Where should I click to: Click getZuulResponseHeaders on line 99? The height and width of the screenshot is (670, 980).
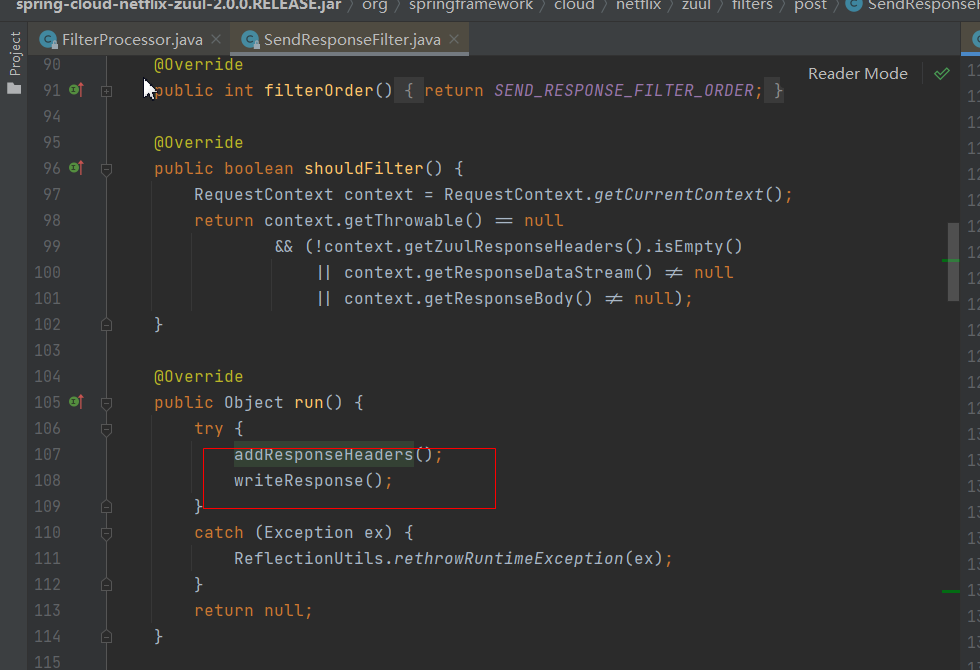[x=514, y=246]
